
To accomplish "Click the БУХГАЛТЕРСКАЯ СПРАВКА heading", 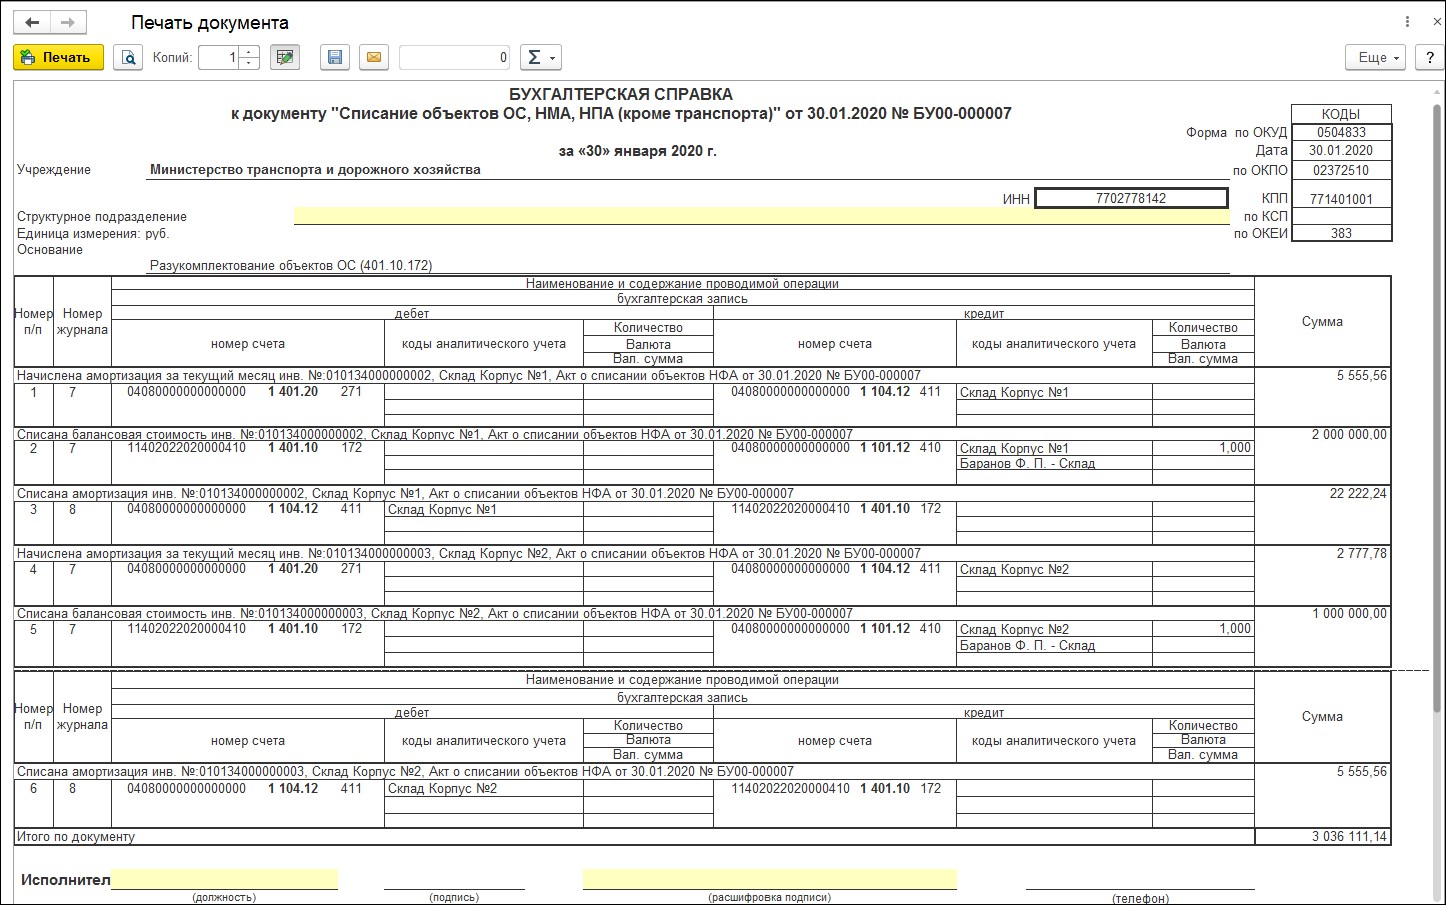I will tap(621, 95).
